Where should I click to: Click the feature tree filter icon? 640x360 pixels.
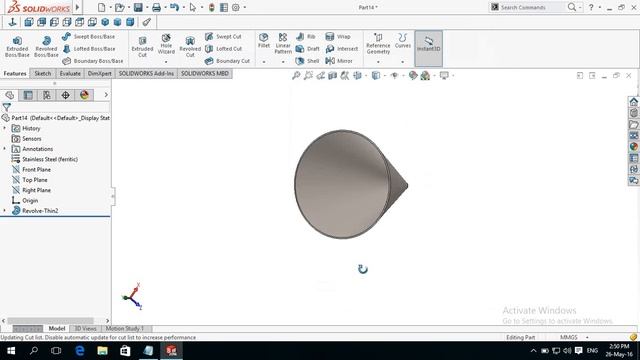click(7, 107)
